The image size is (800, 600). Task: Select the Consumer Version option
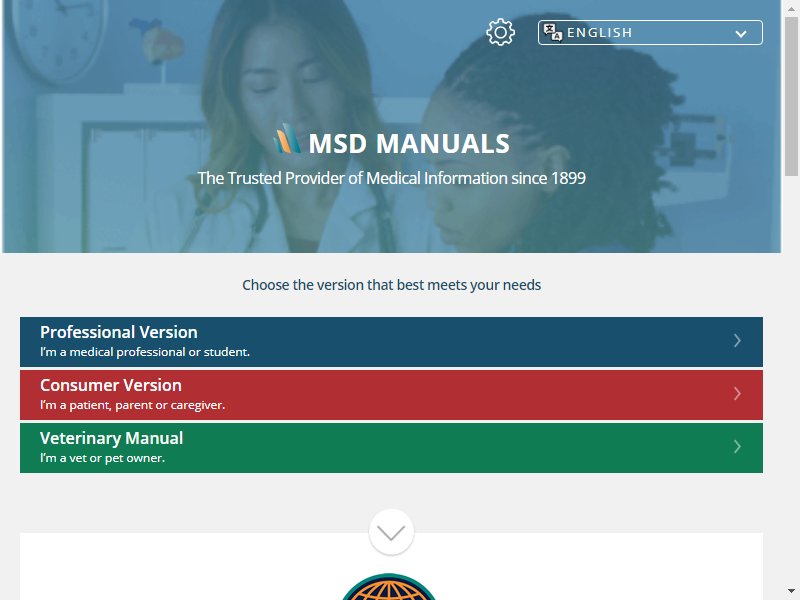[391, 394]
